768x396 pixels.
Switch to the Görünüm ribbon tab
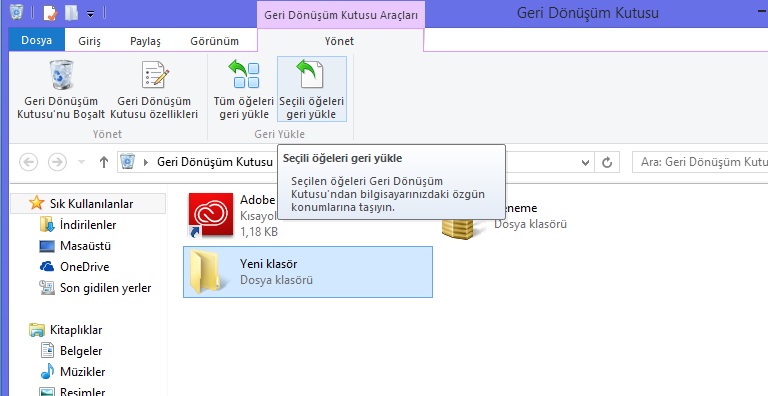click(215, 41)
